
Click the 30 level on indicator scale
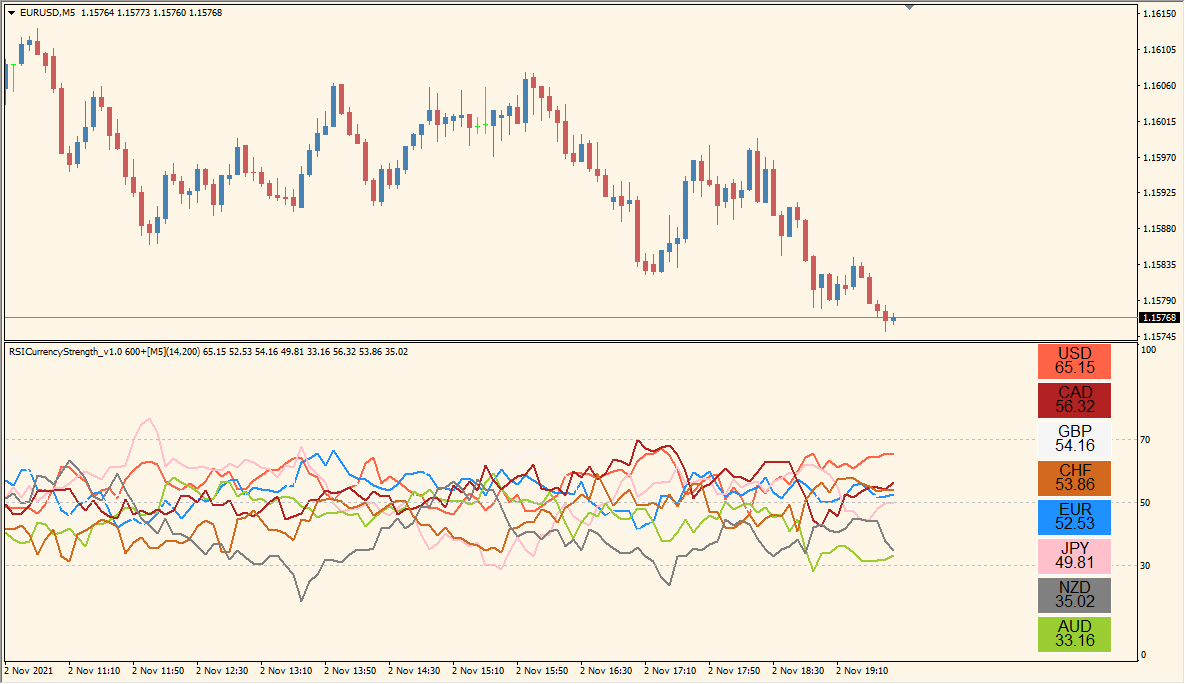1147,566
